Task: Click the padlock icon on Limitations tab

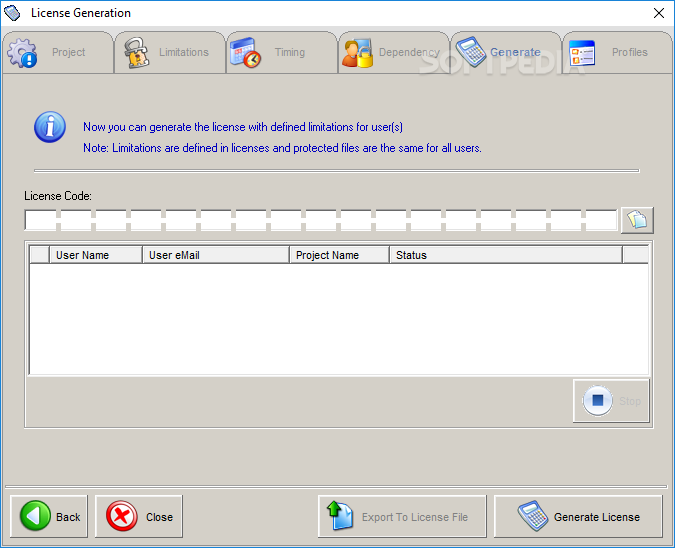Action: click(x=136, y=53)
